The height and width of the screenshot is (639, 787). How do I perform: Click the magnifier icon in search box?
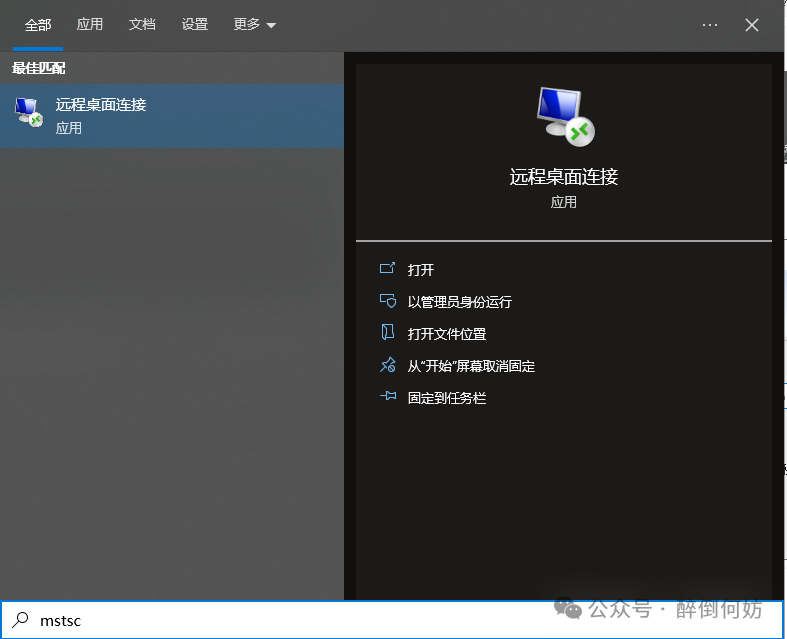click(x=20, y=620)
